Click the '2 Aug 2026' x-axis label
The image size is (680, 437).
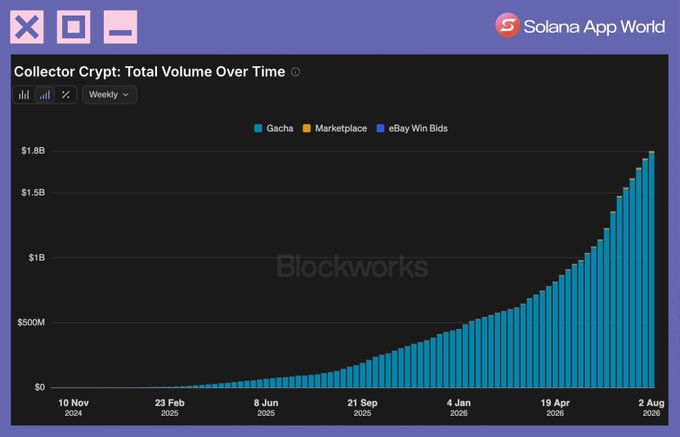pos(651,408)
